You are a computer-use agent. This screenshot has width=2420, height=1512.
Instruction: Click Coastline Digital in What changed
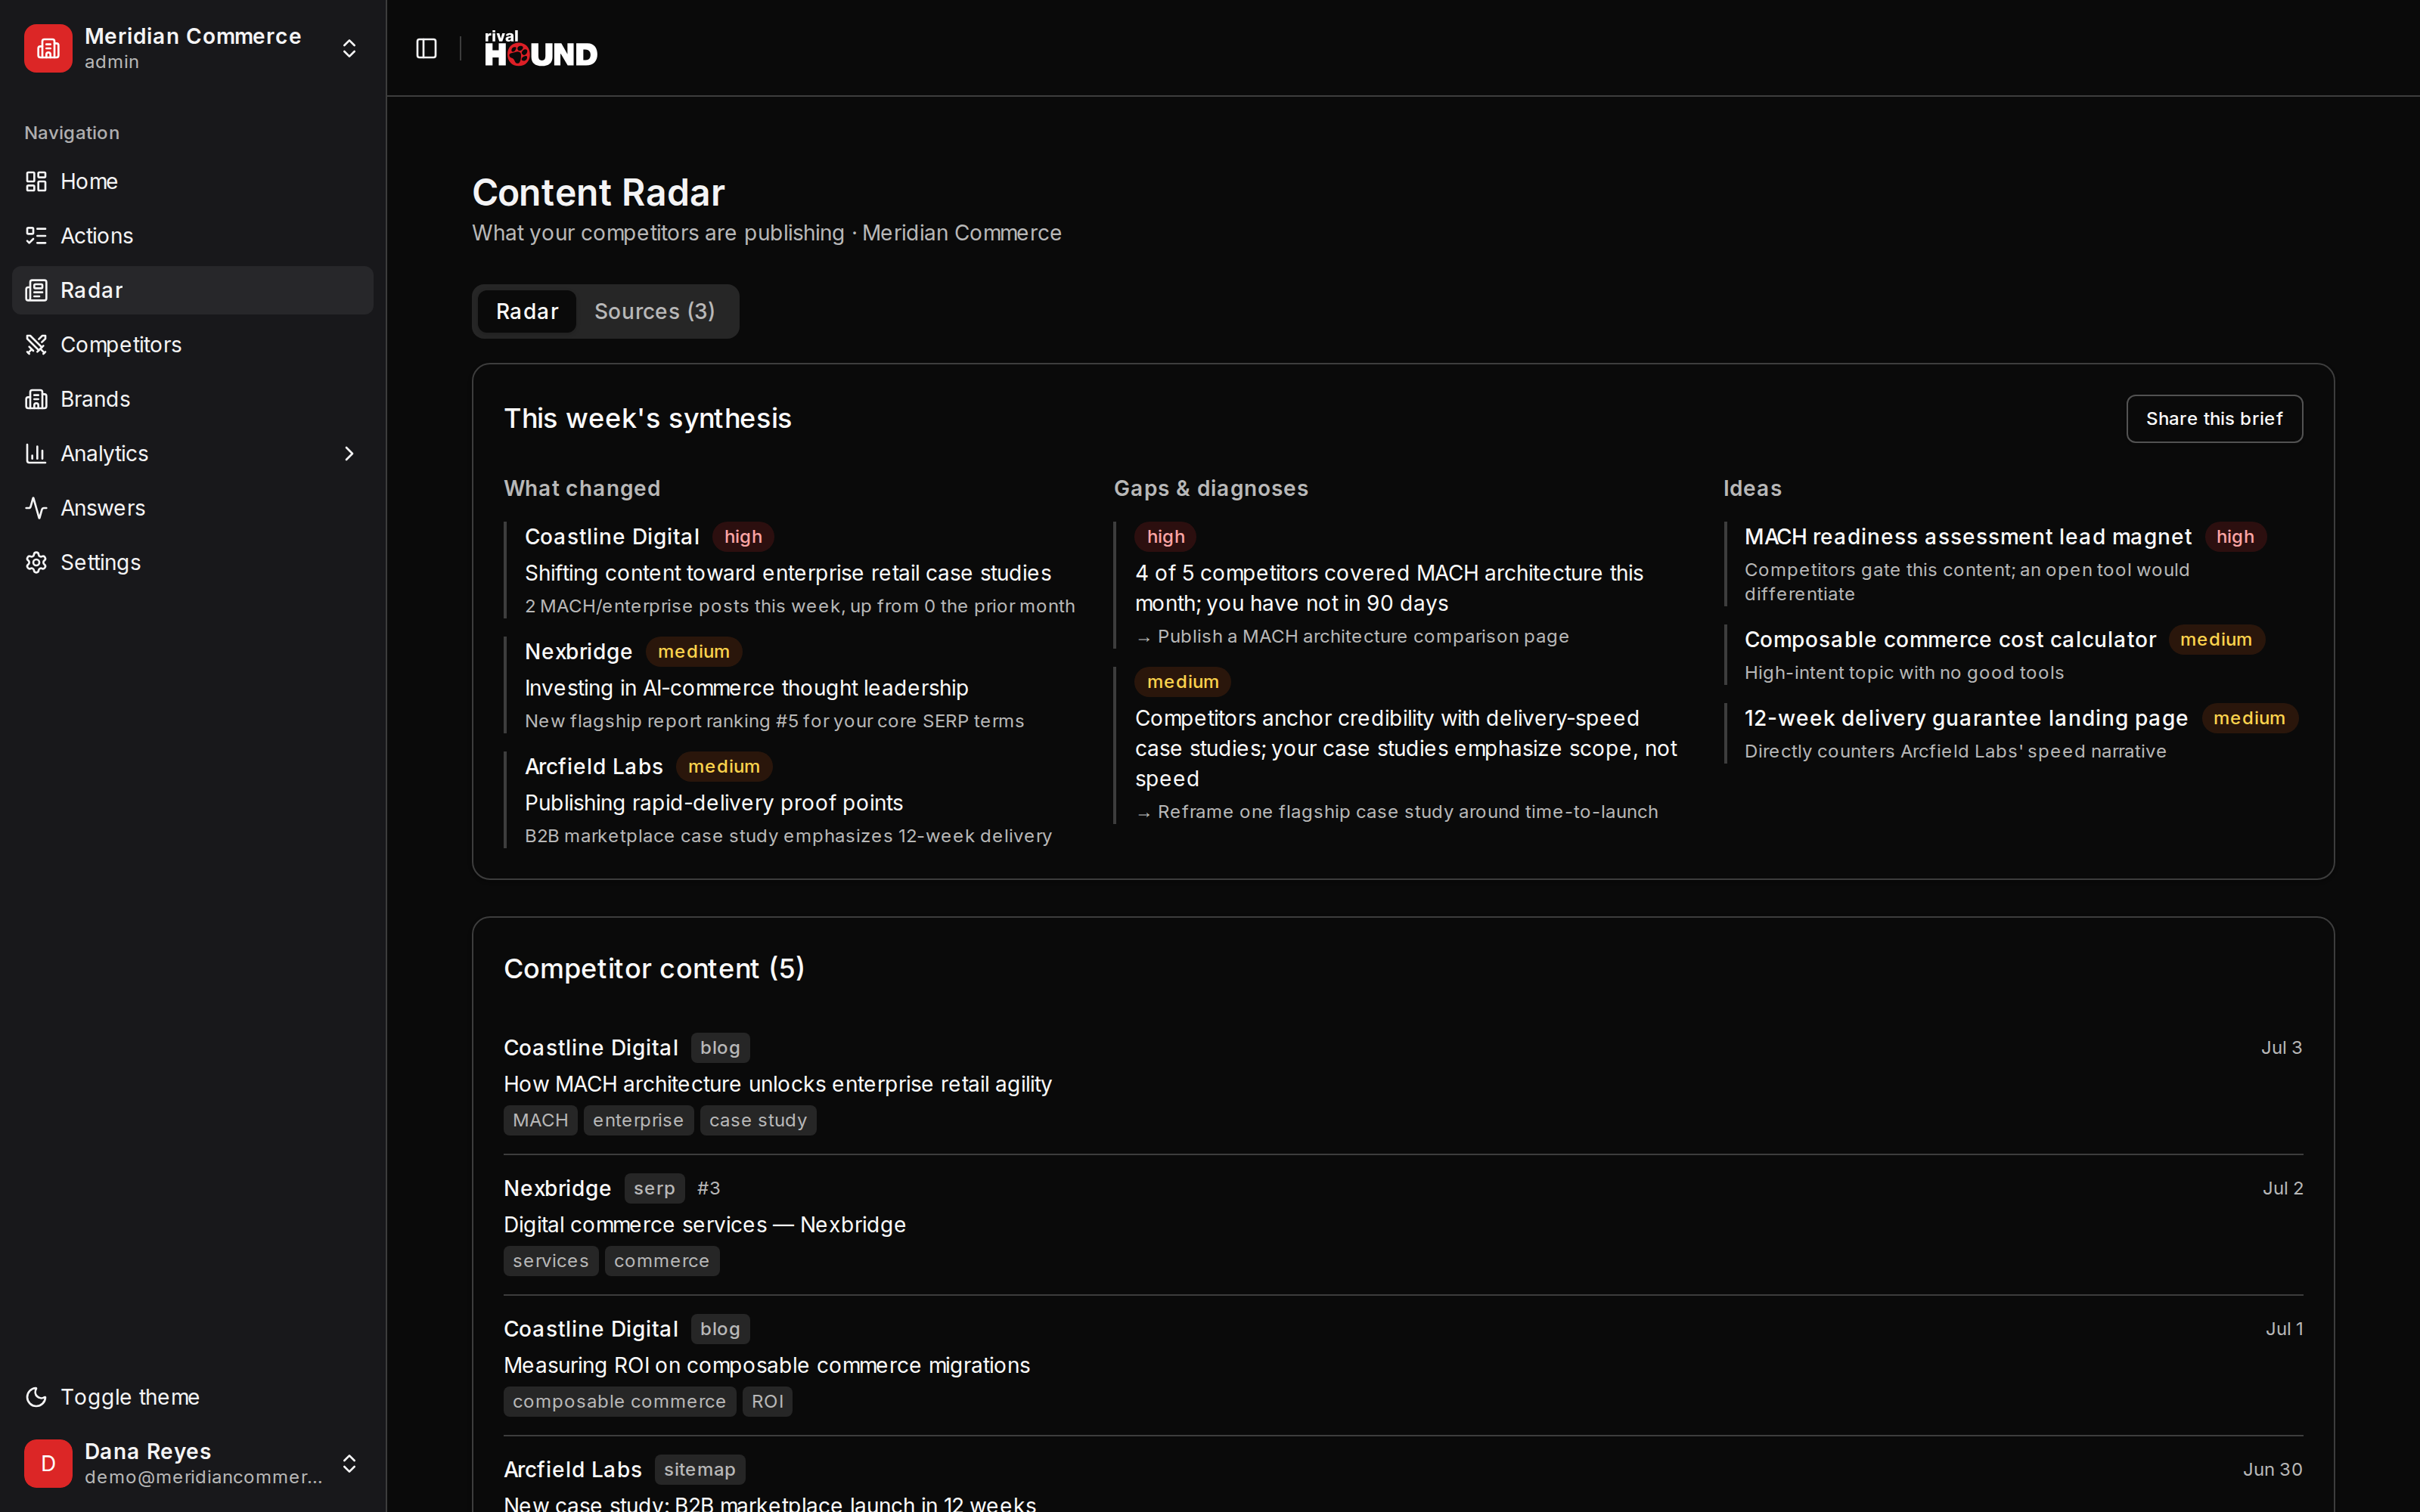612,537
